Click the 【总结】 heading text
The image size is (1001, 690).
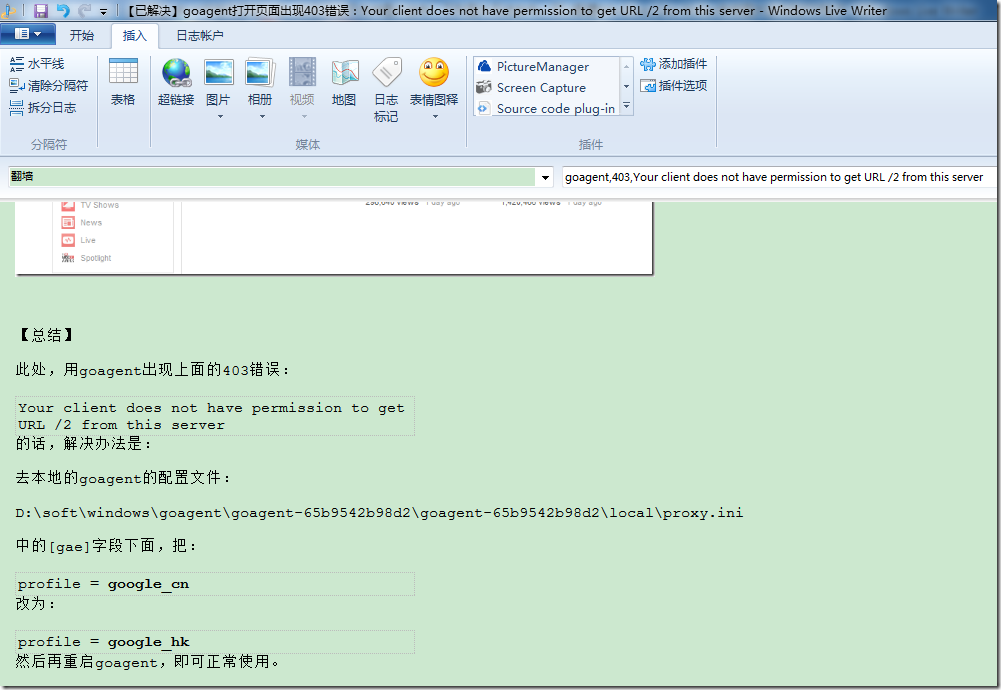pos(46,335)
